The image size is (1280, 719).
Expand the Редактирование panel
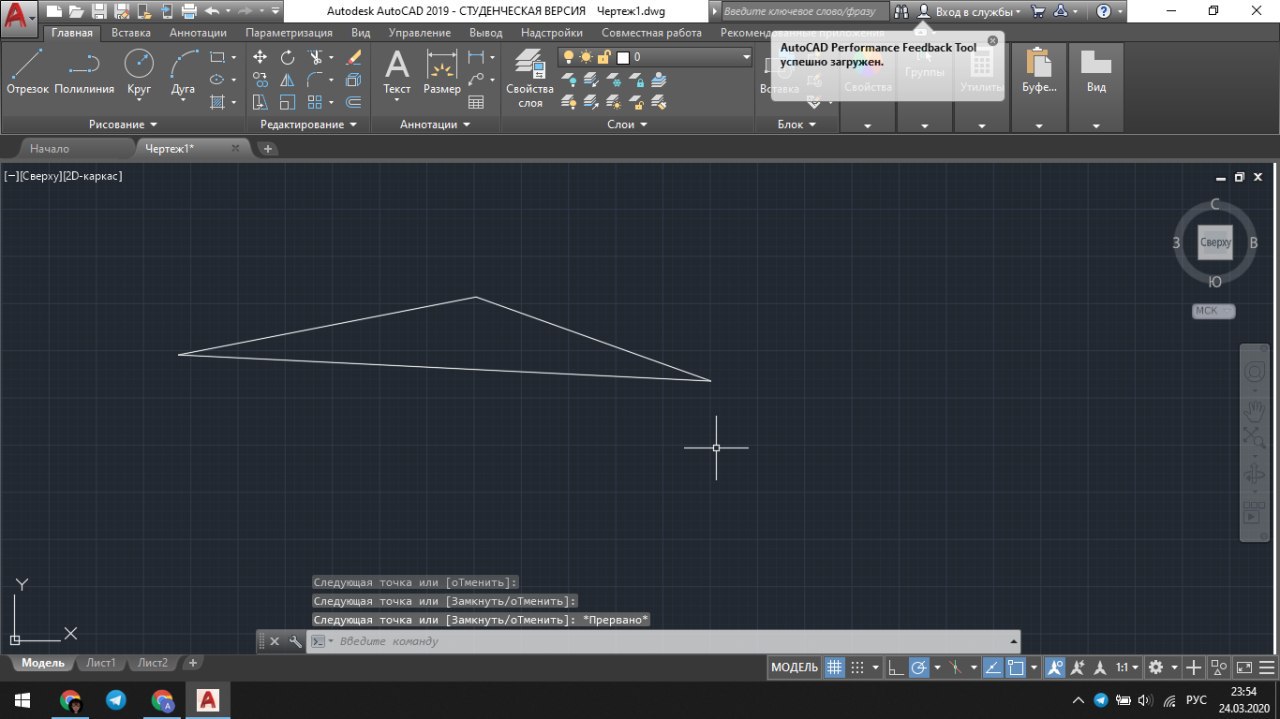308,125
